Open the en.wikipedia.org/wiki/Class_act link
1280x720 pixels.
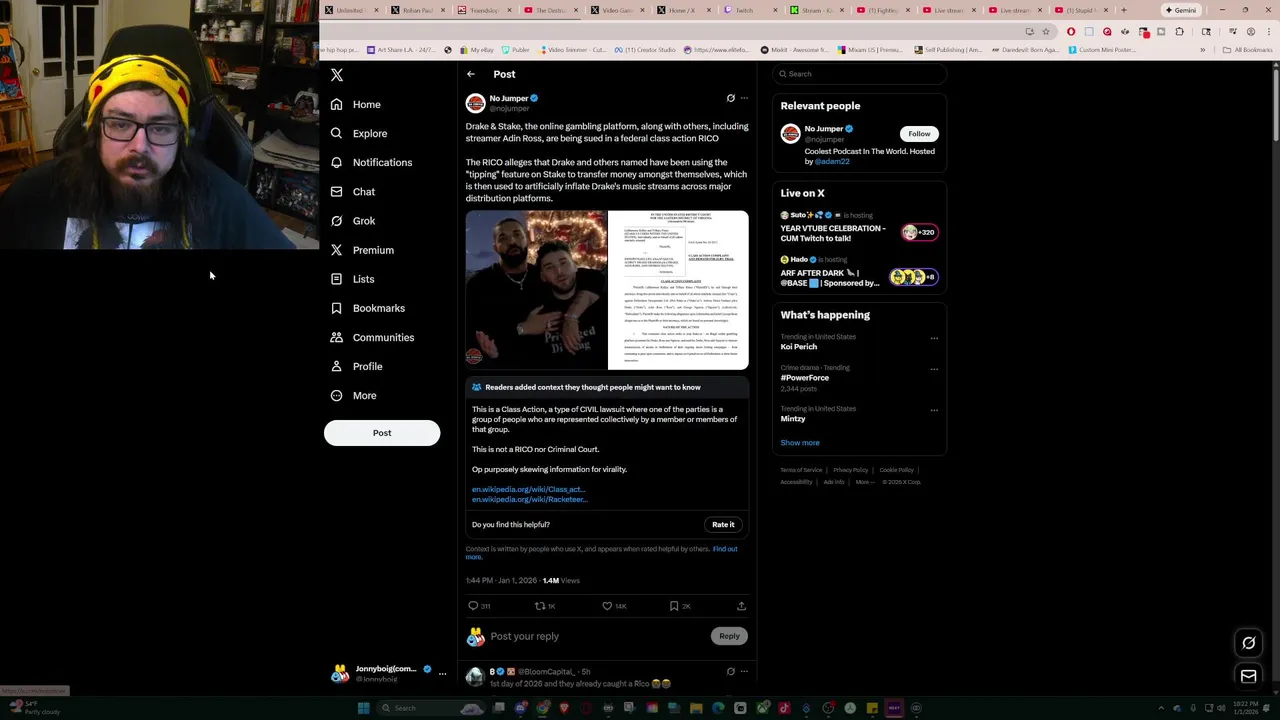click(x=528, y=489)
